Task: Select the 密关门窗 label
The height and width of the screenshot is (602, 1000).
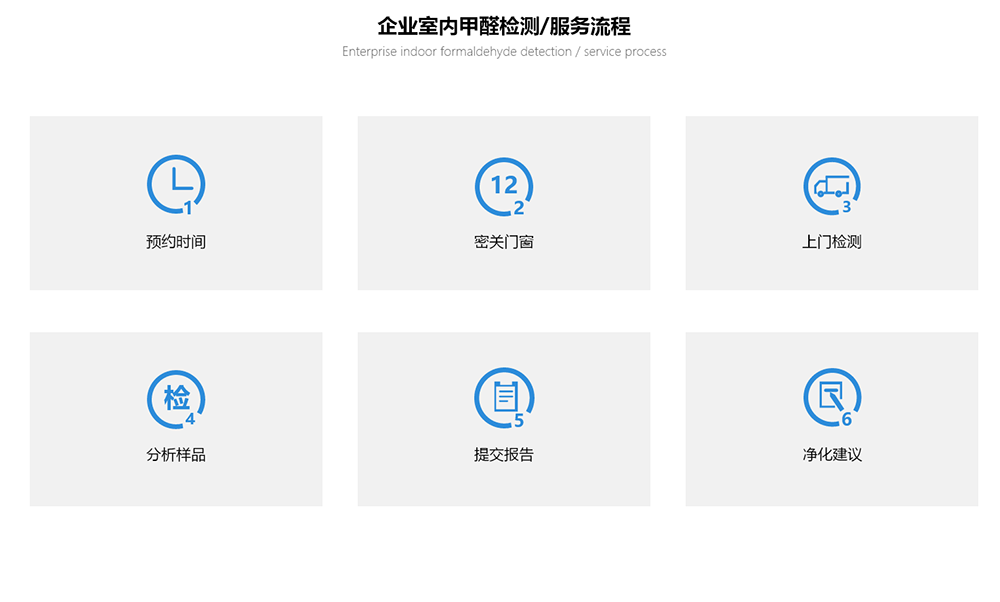Action: click(x=504, y=242)
